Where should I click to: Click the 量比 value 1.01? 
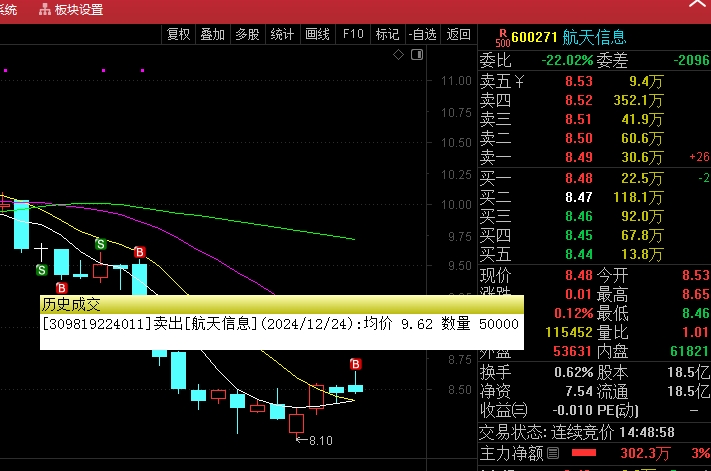point(696,332)
